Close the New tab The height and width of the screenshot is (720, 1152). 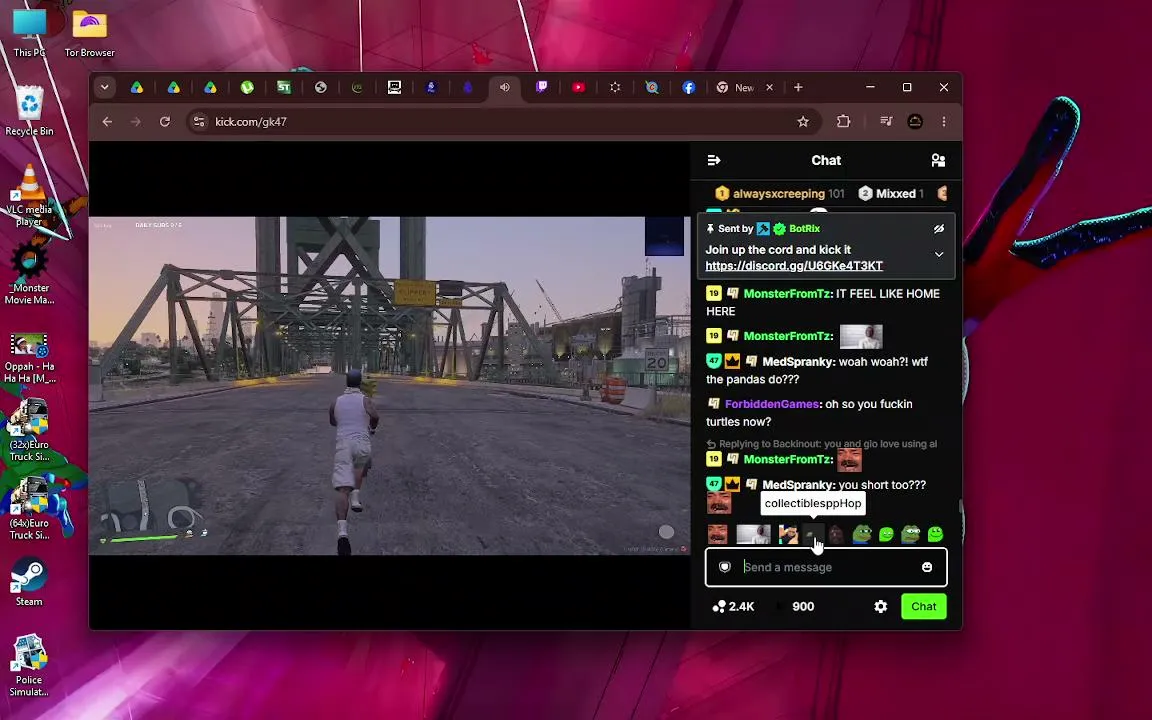[x=769, y=87]
